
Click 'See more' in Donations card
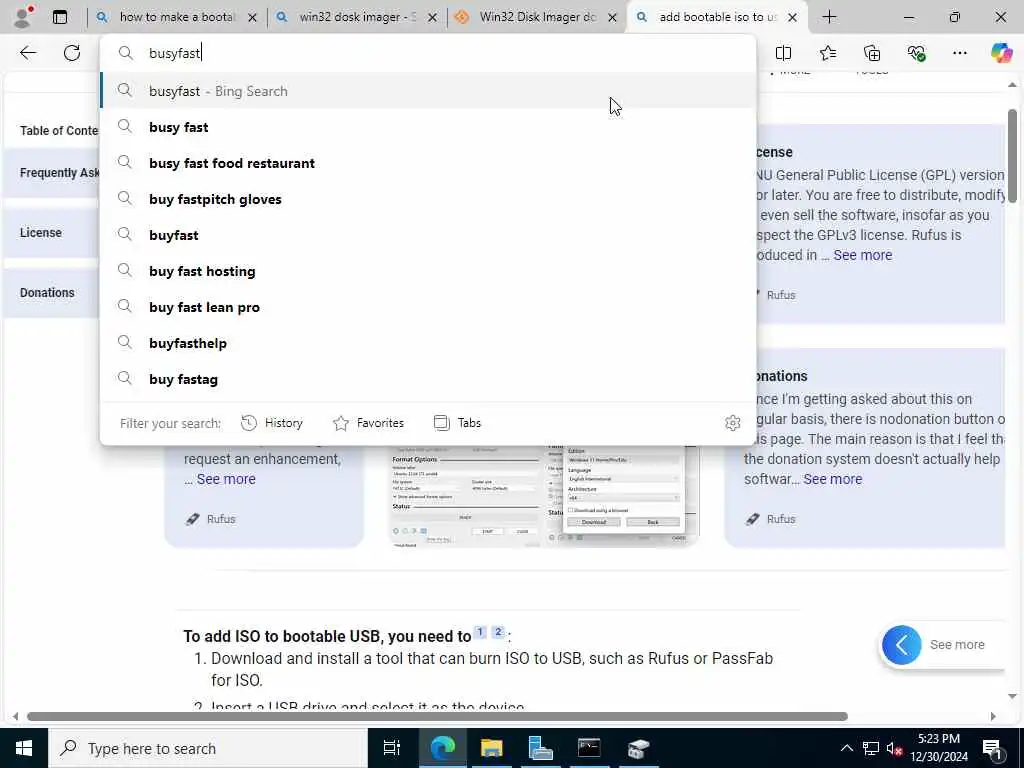click(x=833, y=479)
